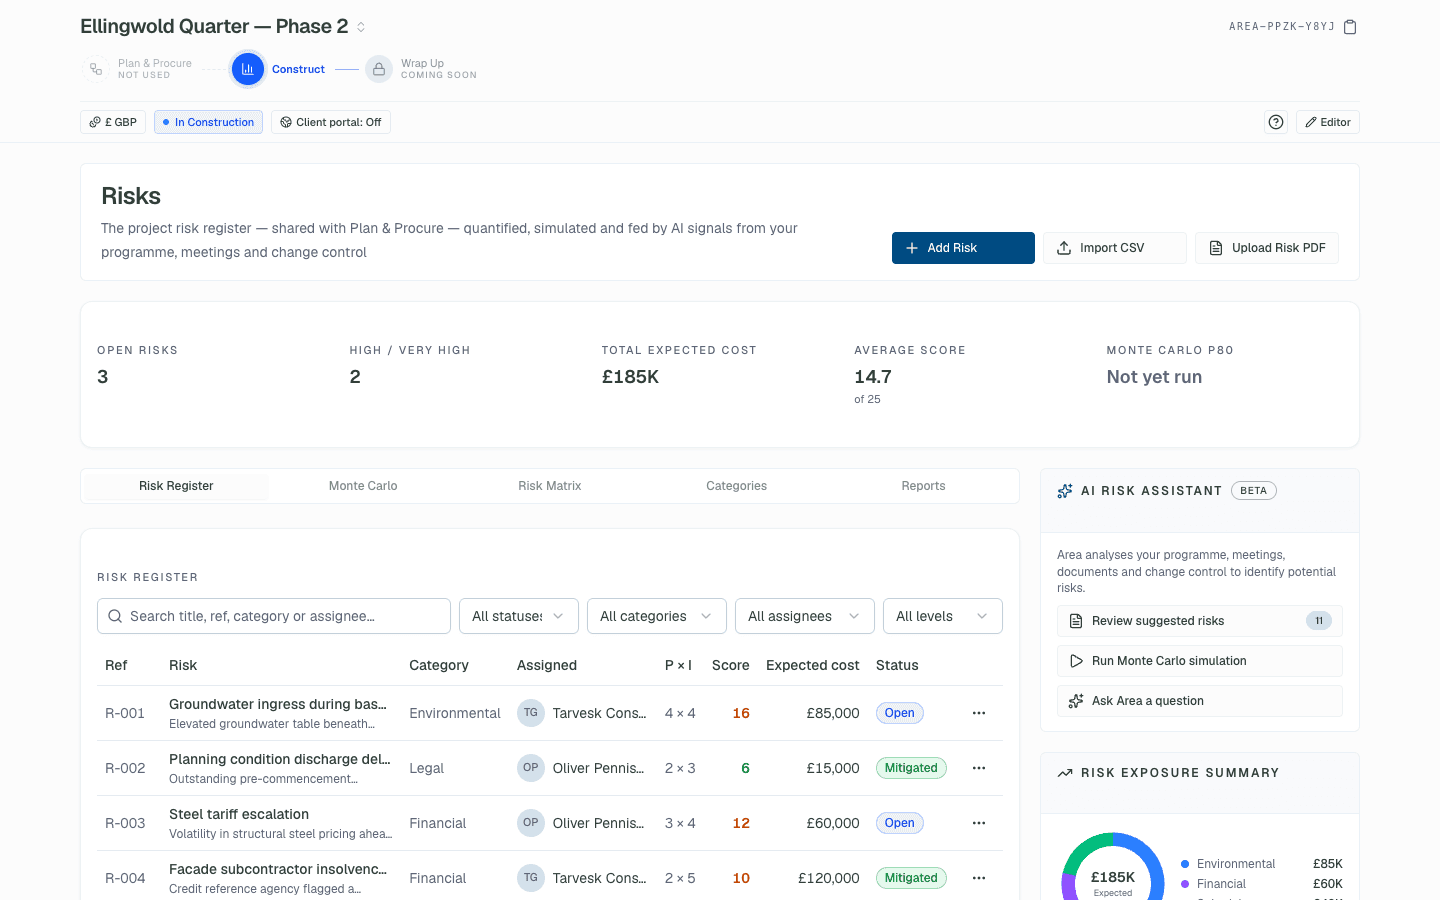This screenshot has height=900, width=1440.
Task: Open risk Steel tariff escalation
Action: (x=239, y=814)
